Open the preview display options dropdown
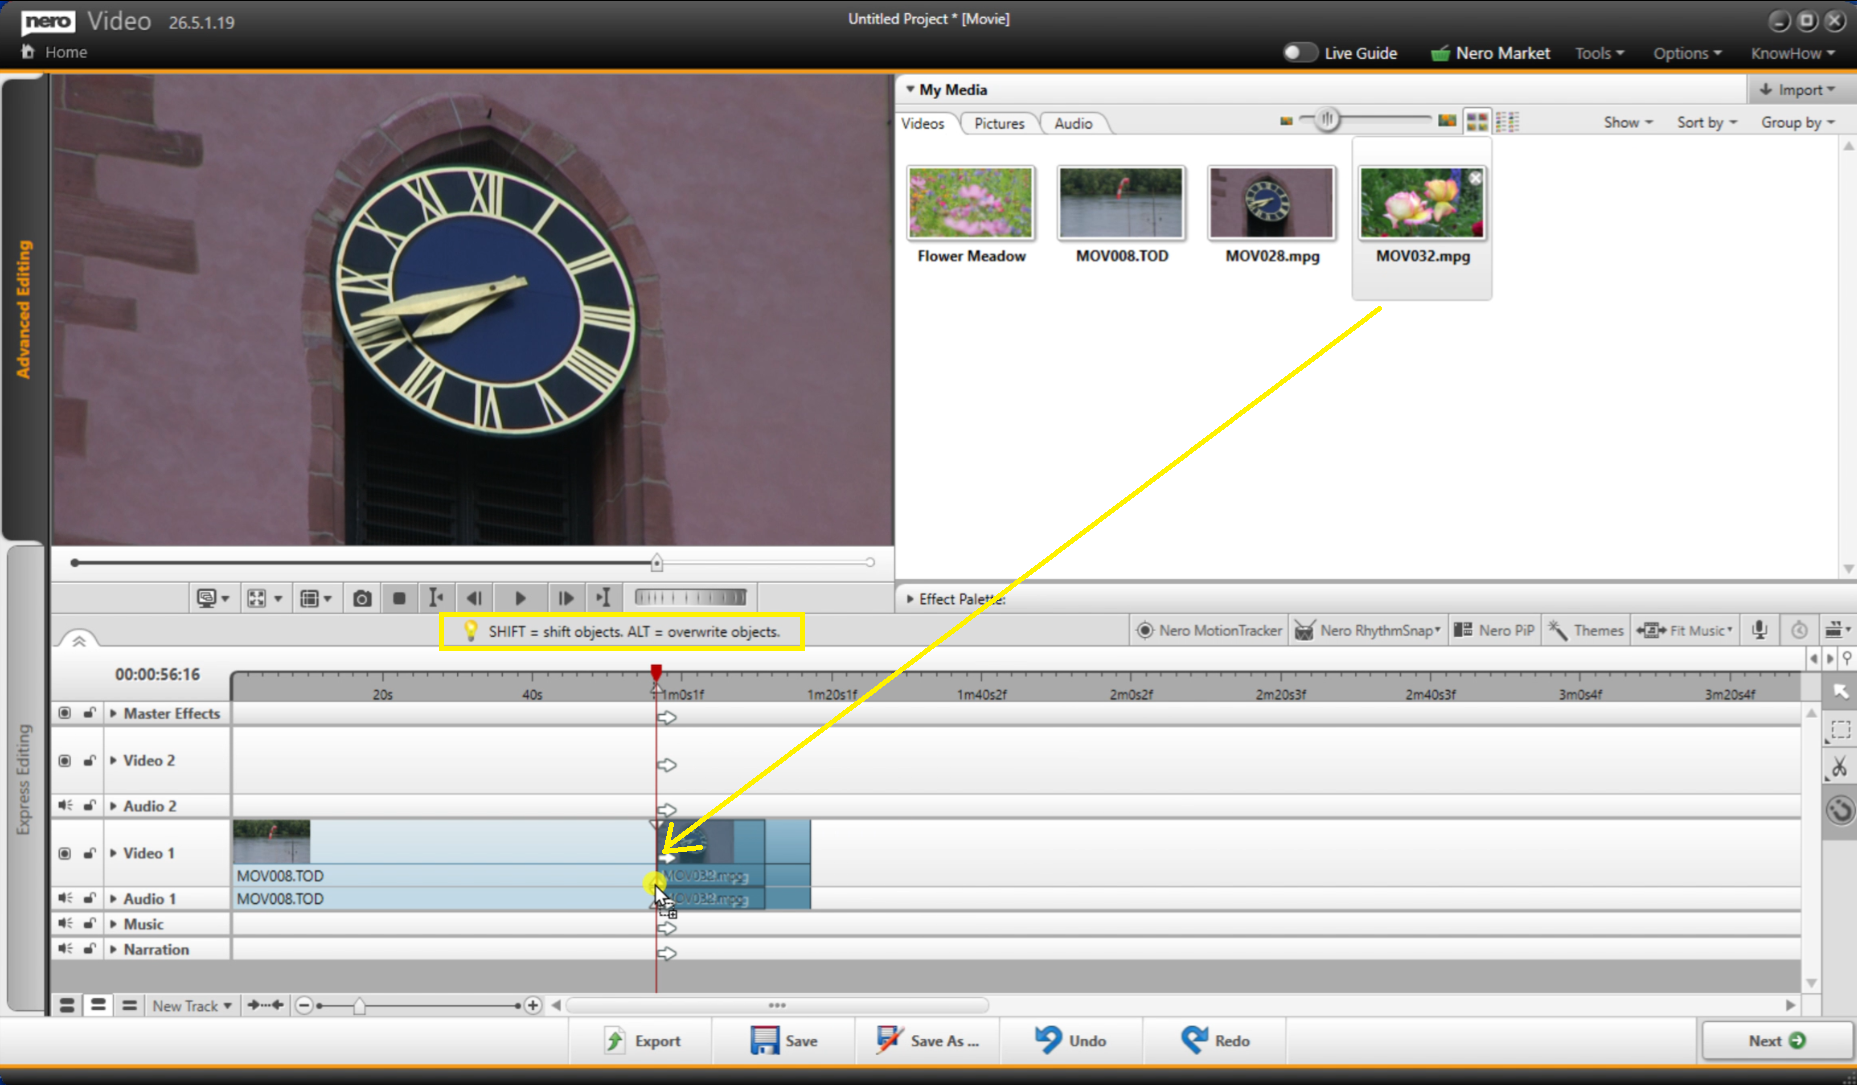Screen dimensions: 1857x1085 (316, 598)
